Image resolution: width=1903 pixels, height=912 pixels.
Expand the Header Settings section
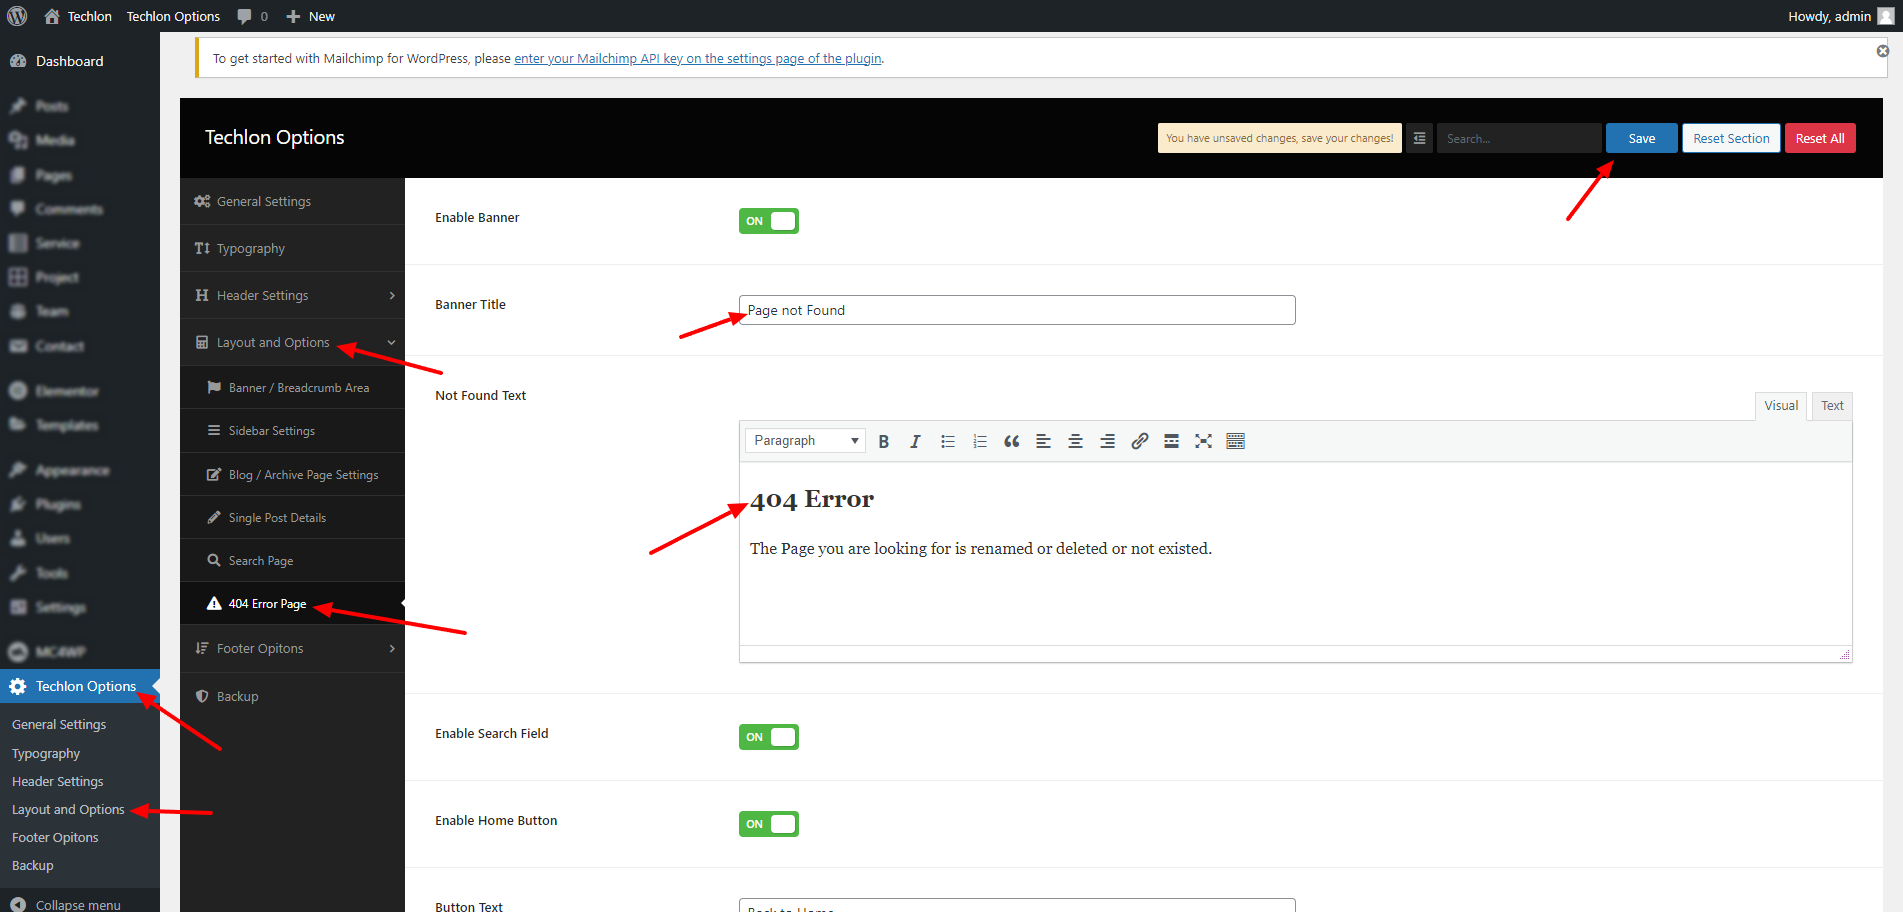tap(292, 295)
